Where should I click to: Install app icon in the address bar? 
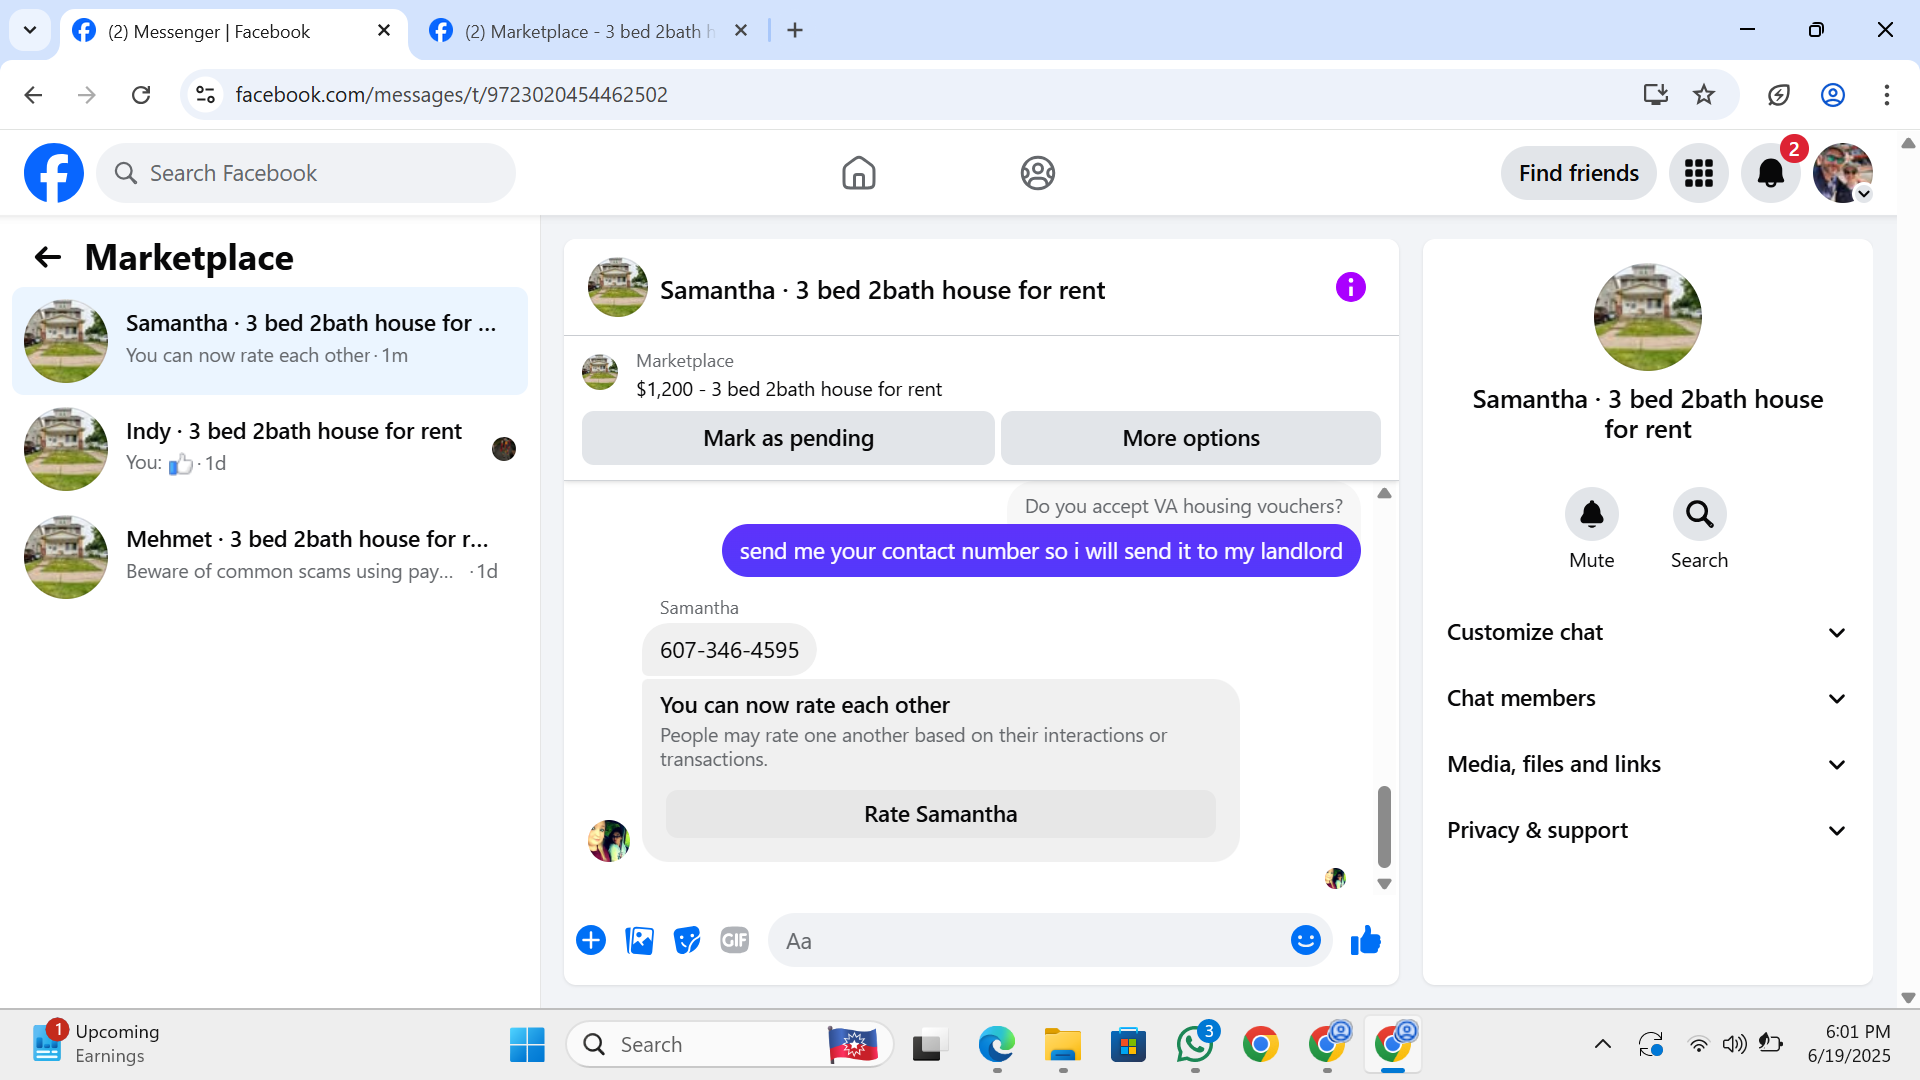click(1656, 94)
